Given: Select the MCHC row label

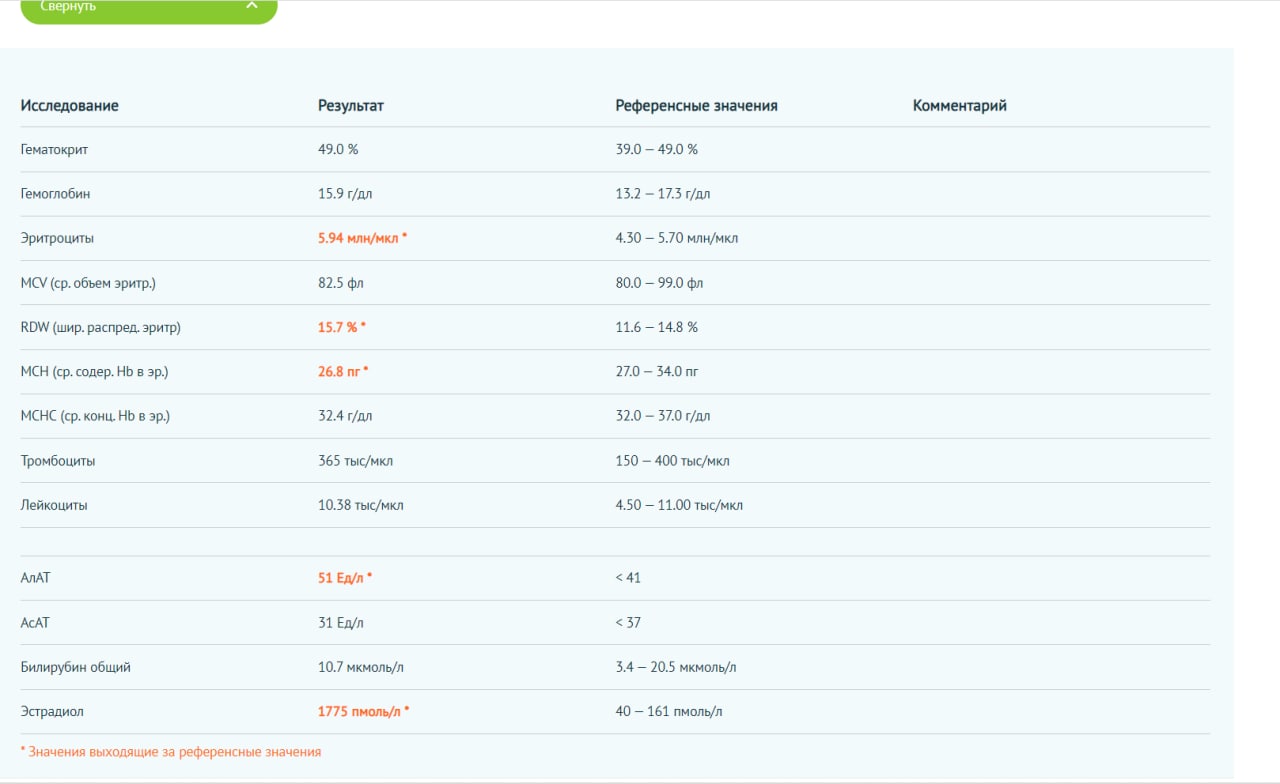Looking at the screenshot, I should pyautogui.click(x=95, y=415).
